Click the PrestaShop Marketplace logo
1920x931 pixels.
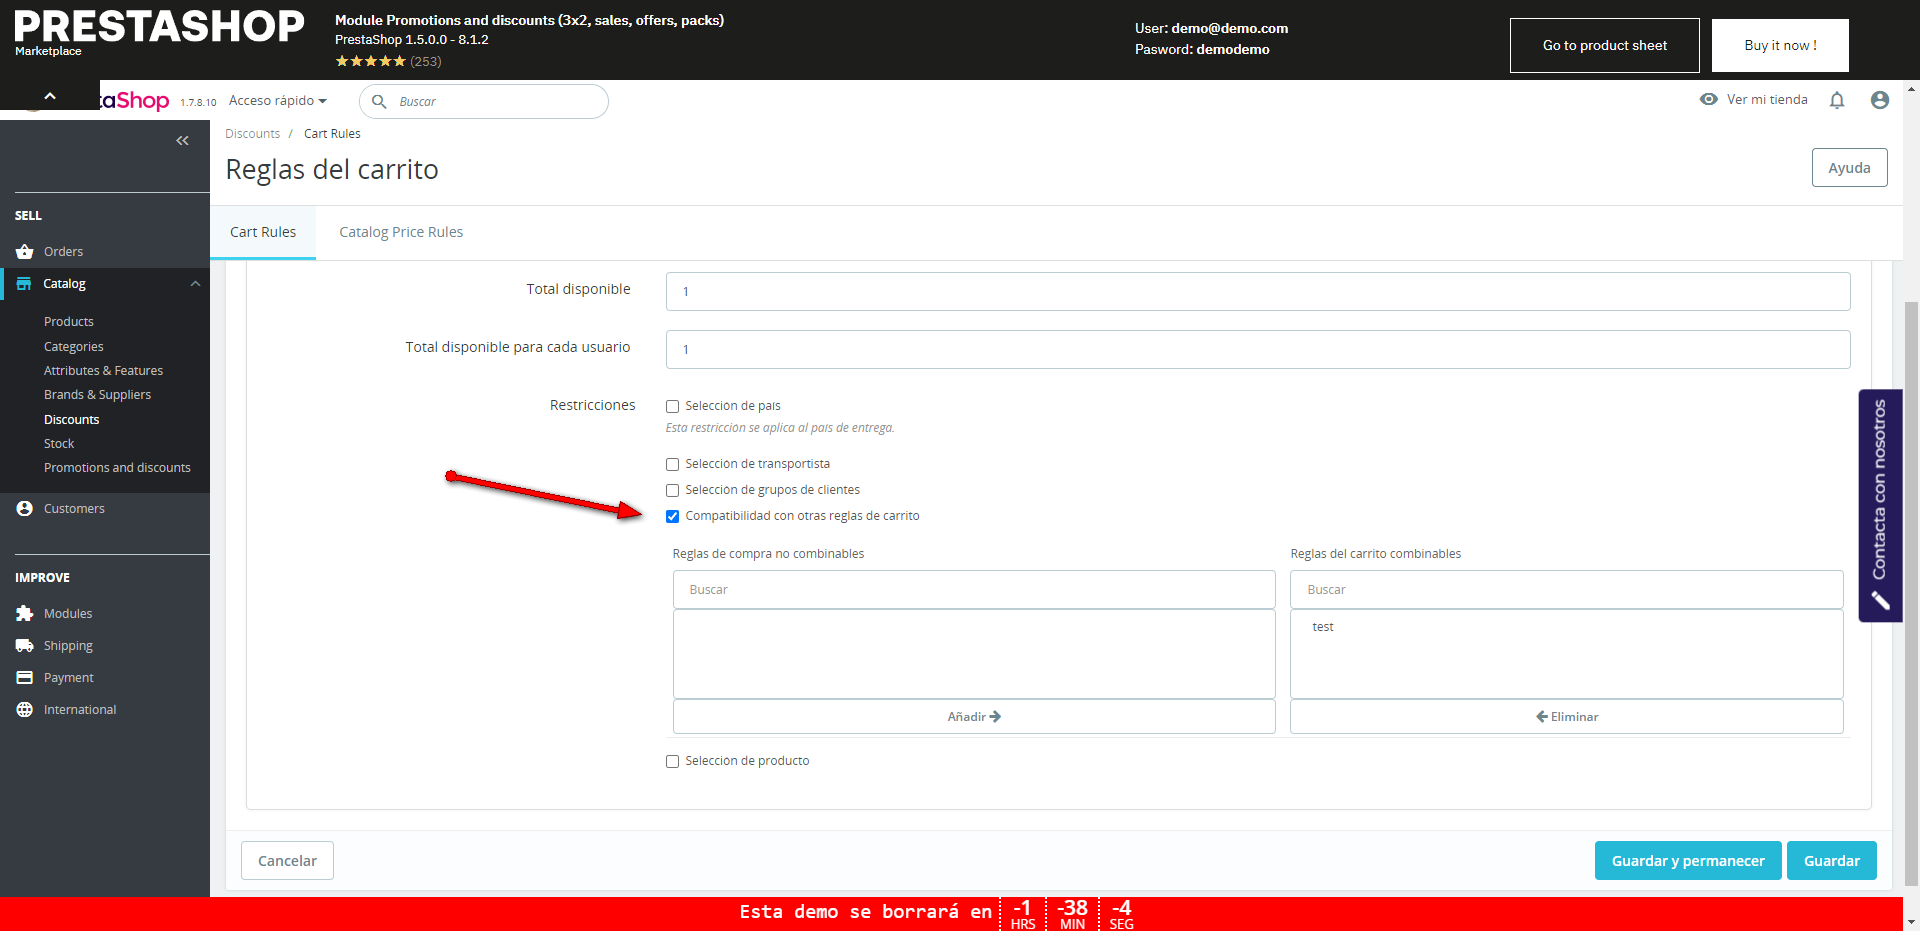pyautogui.click(x=159, y=33)
